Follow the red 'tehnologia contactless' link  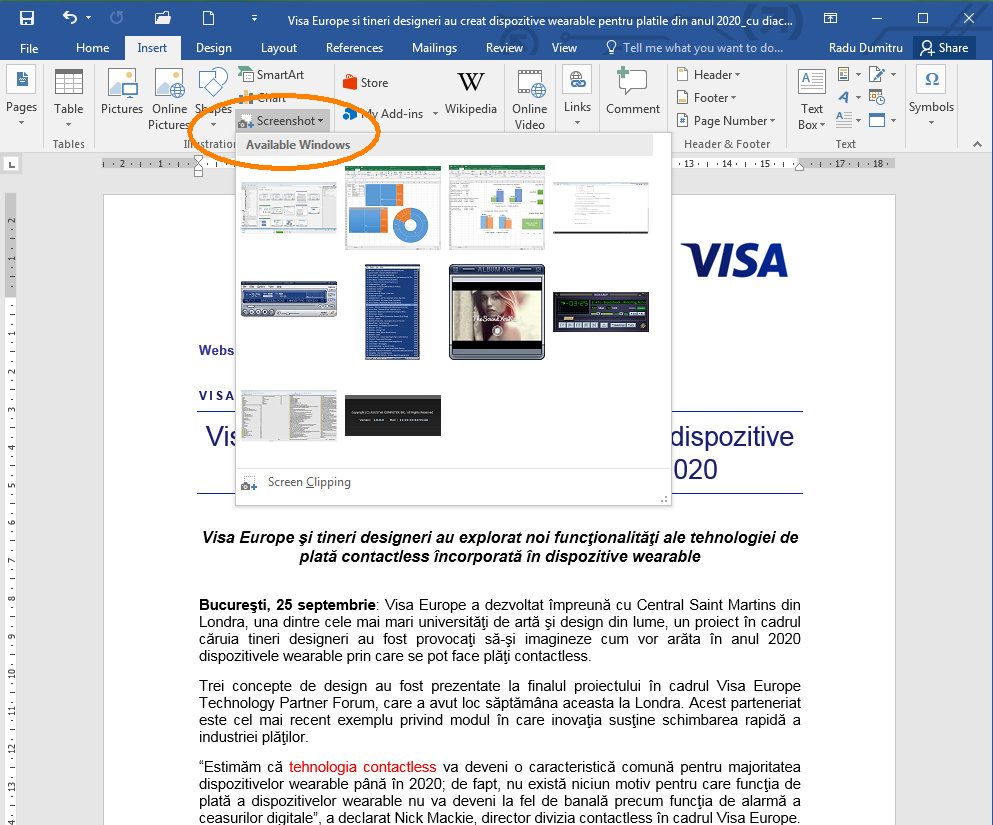click(362, 767)
